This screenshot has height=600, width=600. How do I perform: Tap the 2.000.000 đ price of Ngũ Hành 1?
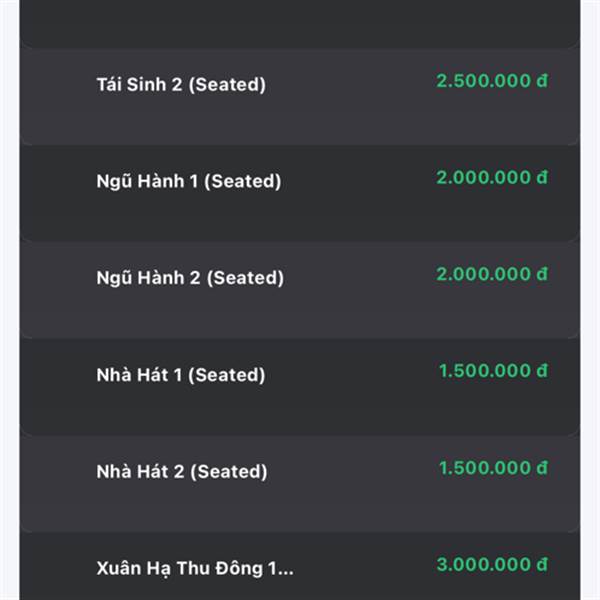click(492, 178)
